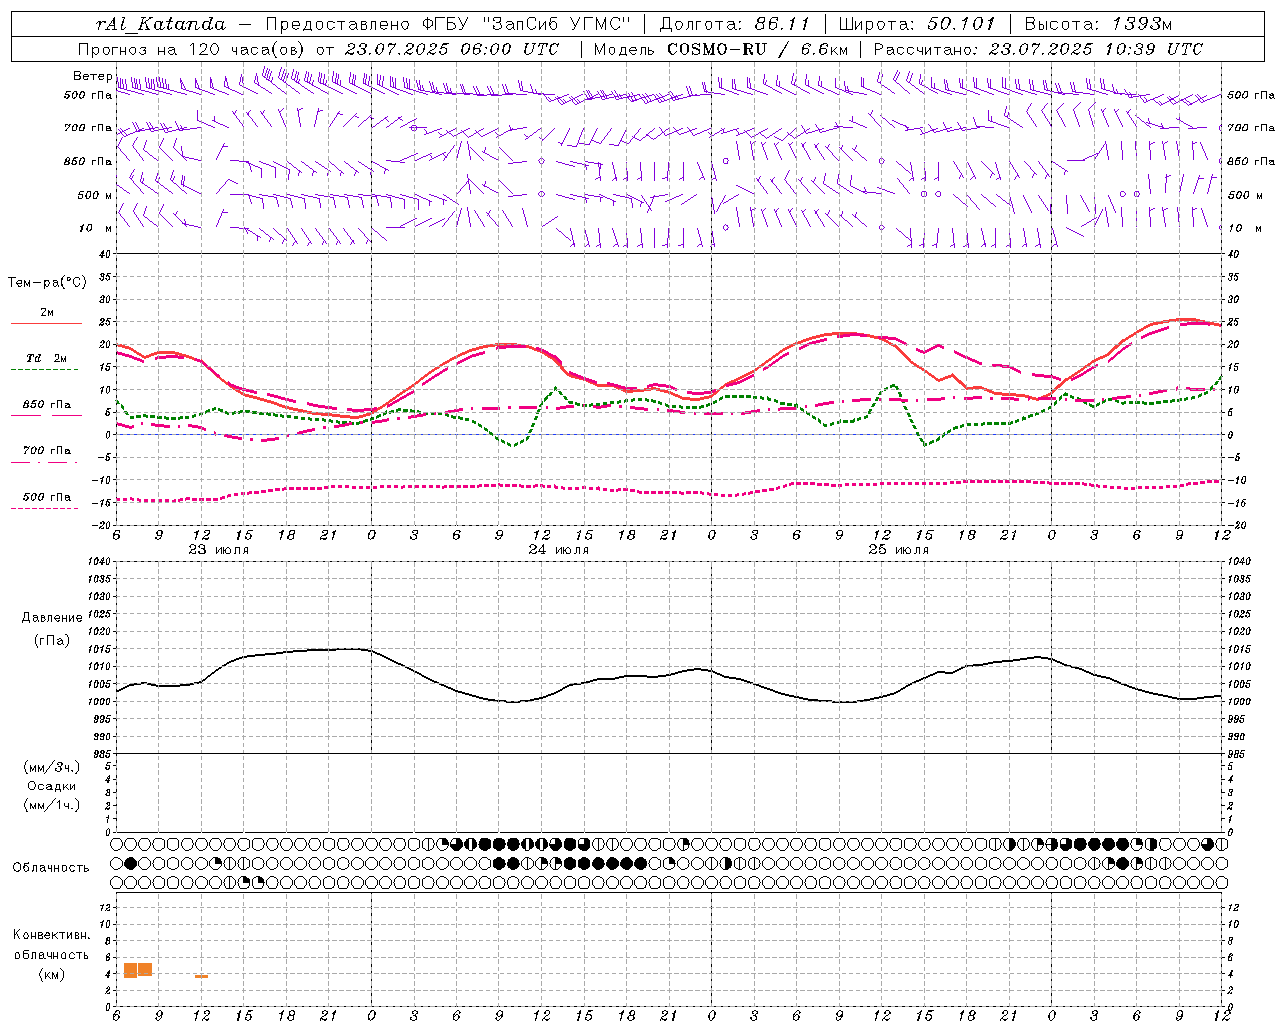Screen dimensions: 1280x1024
Task: Click the 25 июля date label
Action: click(x=899, y=550)
